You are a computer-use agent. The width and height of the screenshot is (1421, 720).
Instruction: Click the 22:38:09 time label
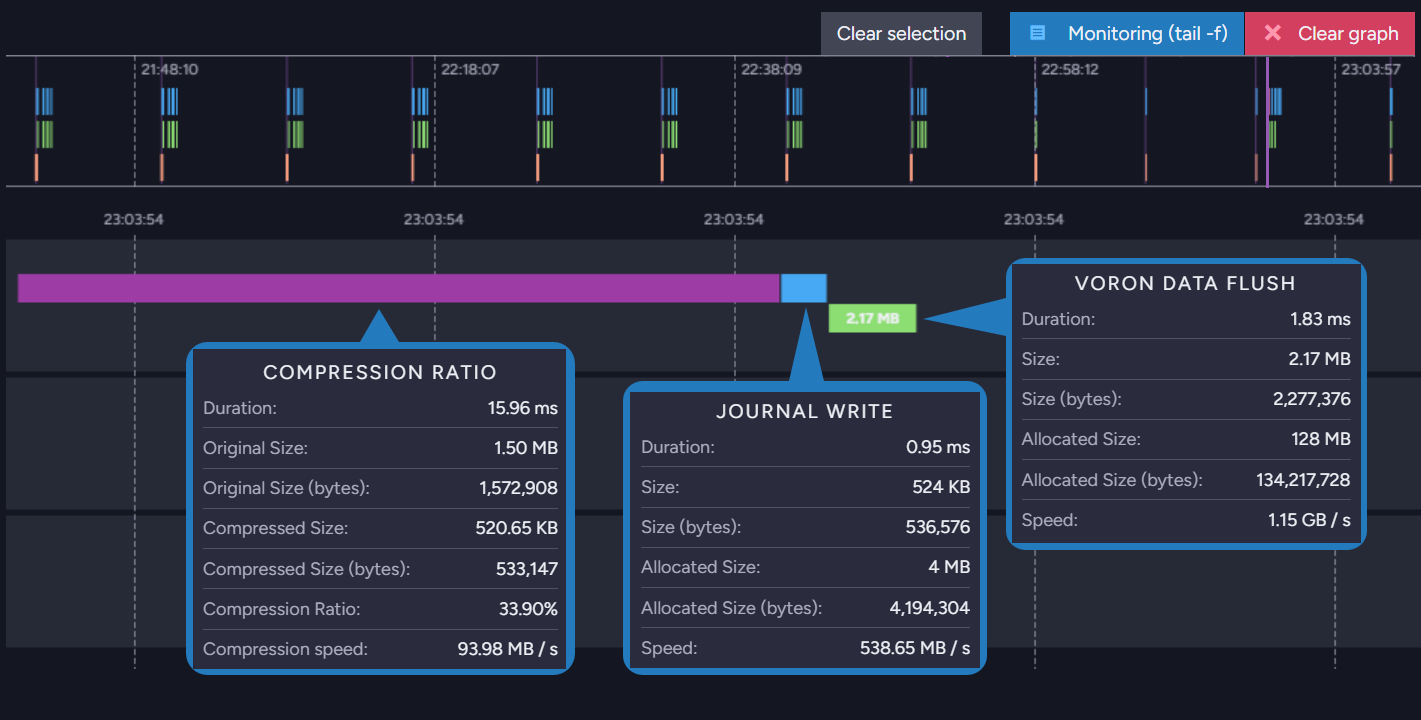pyautogui.click(x=771, y=70)
